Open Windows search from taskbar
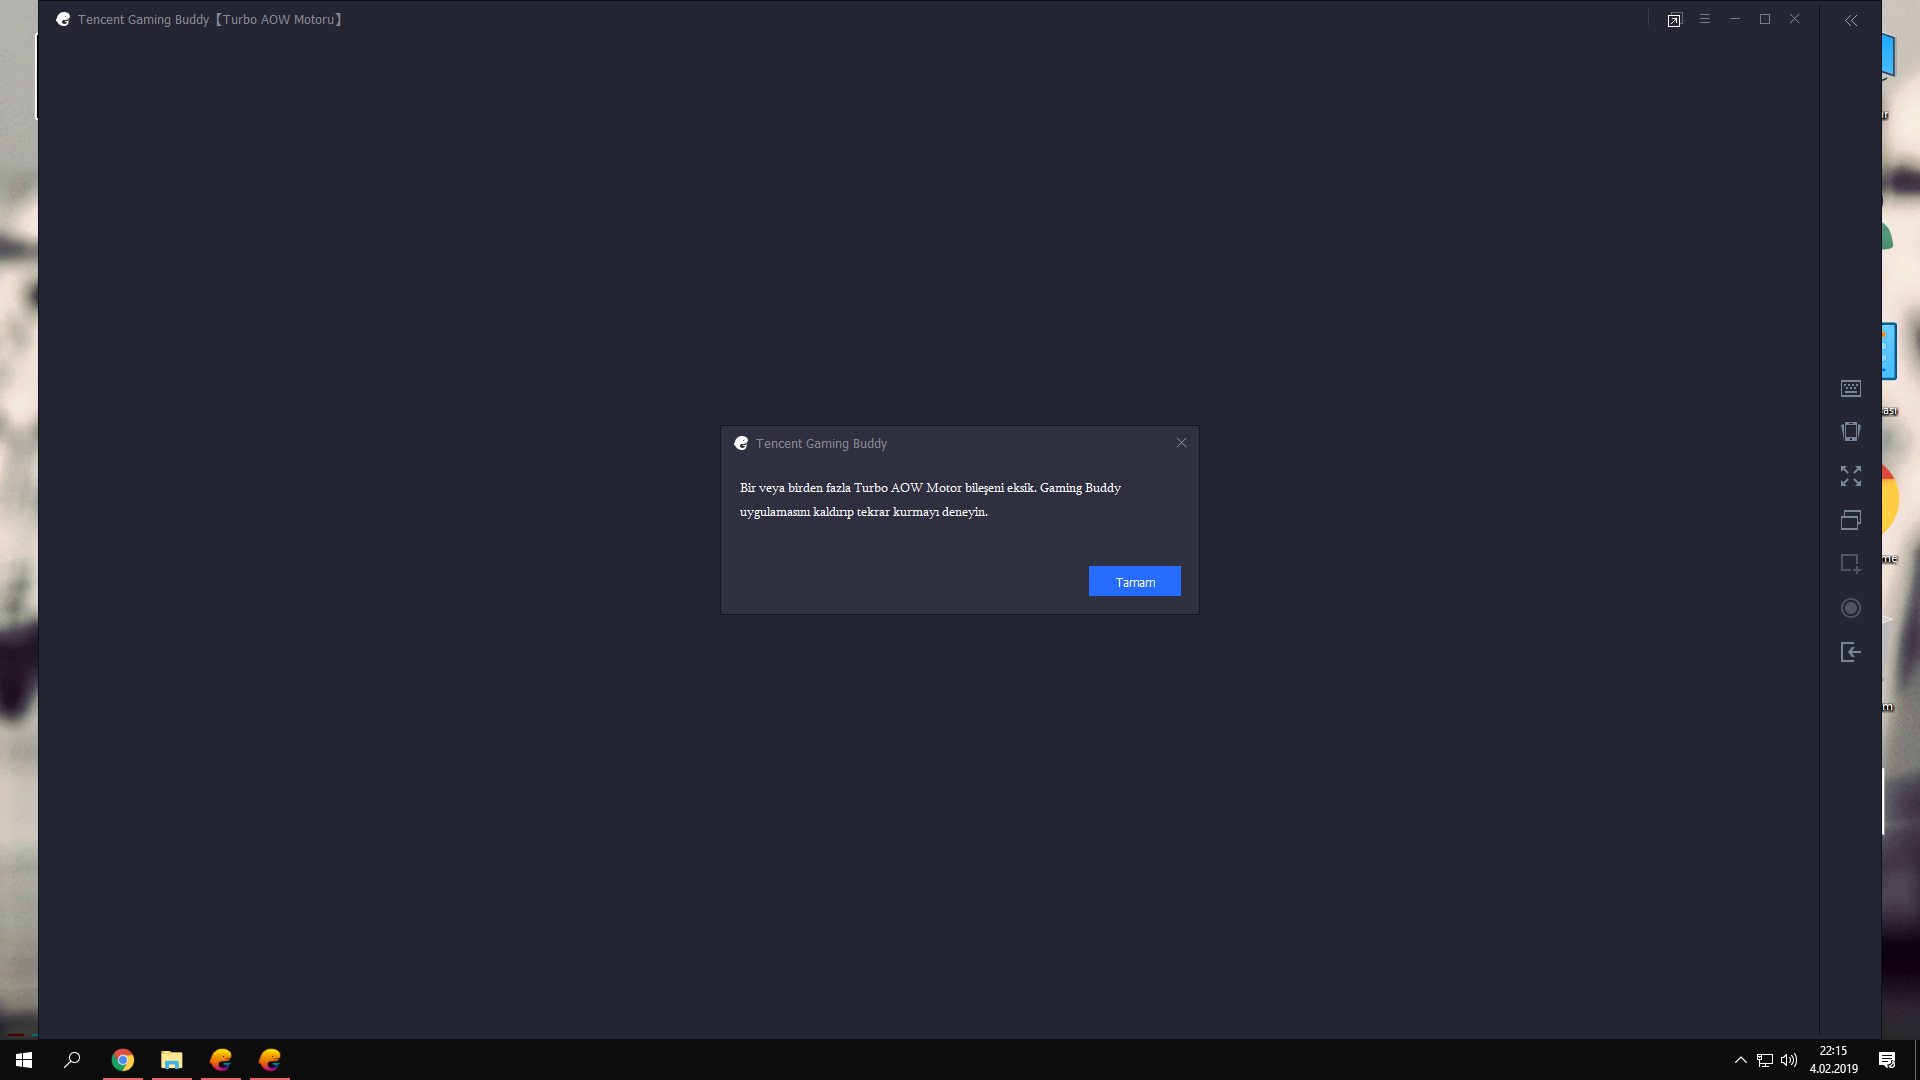The height and width of the screenshot is (1080, 1920). (72, 1060)
